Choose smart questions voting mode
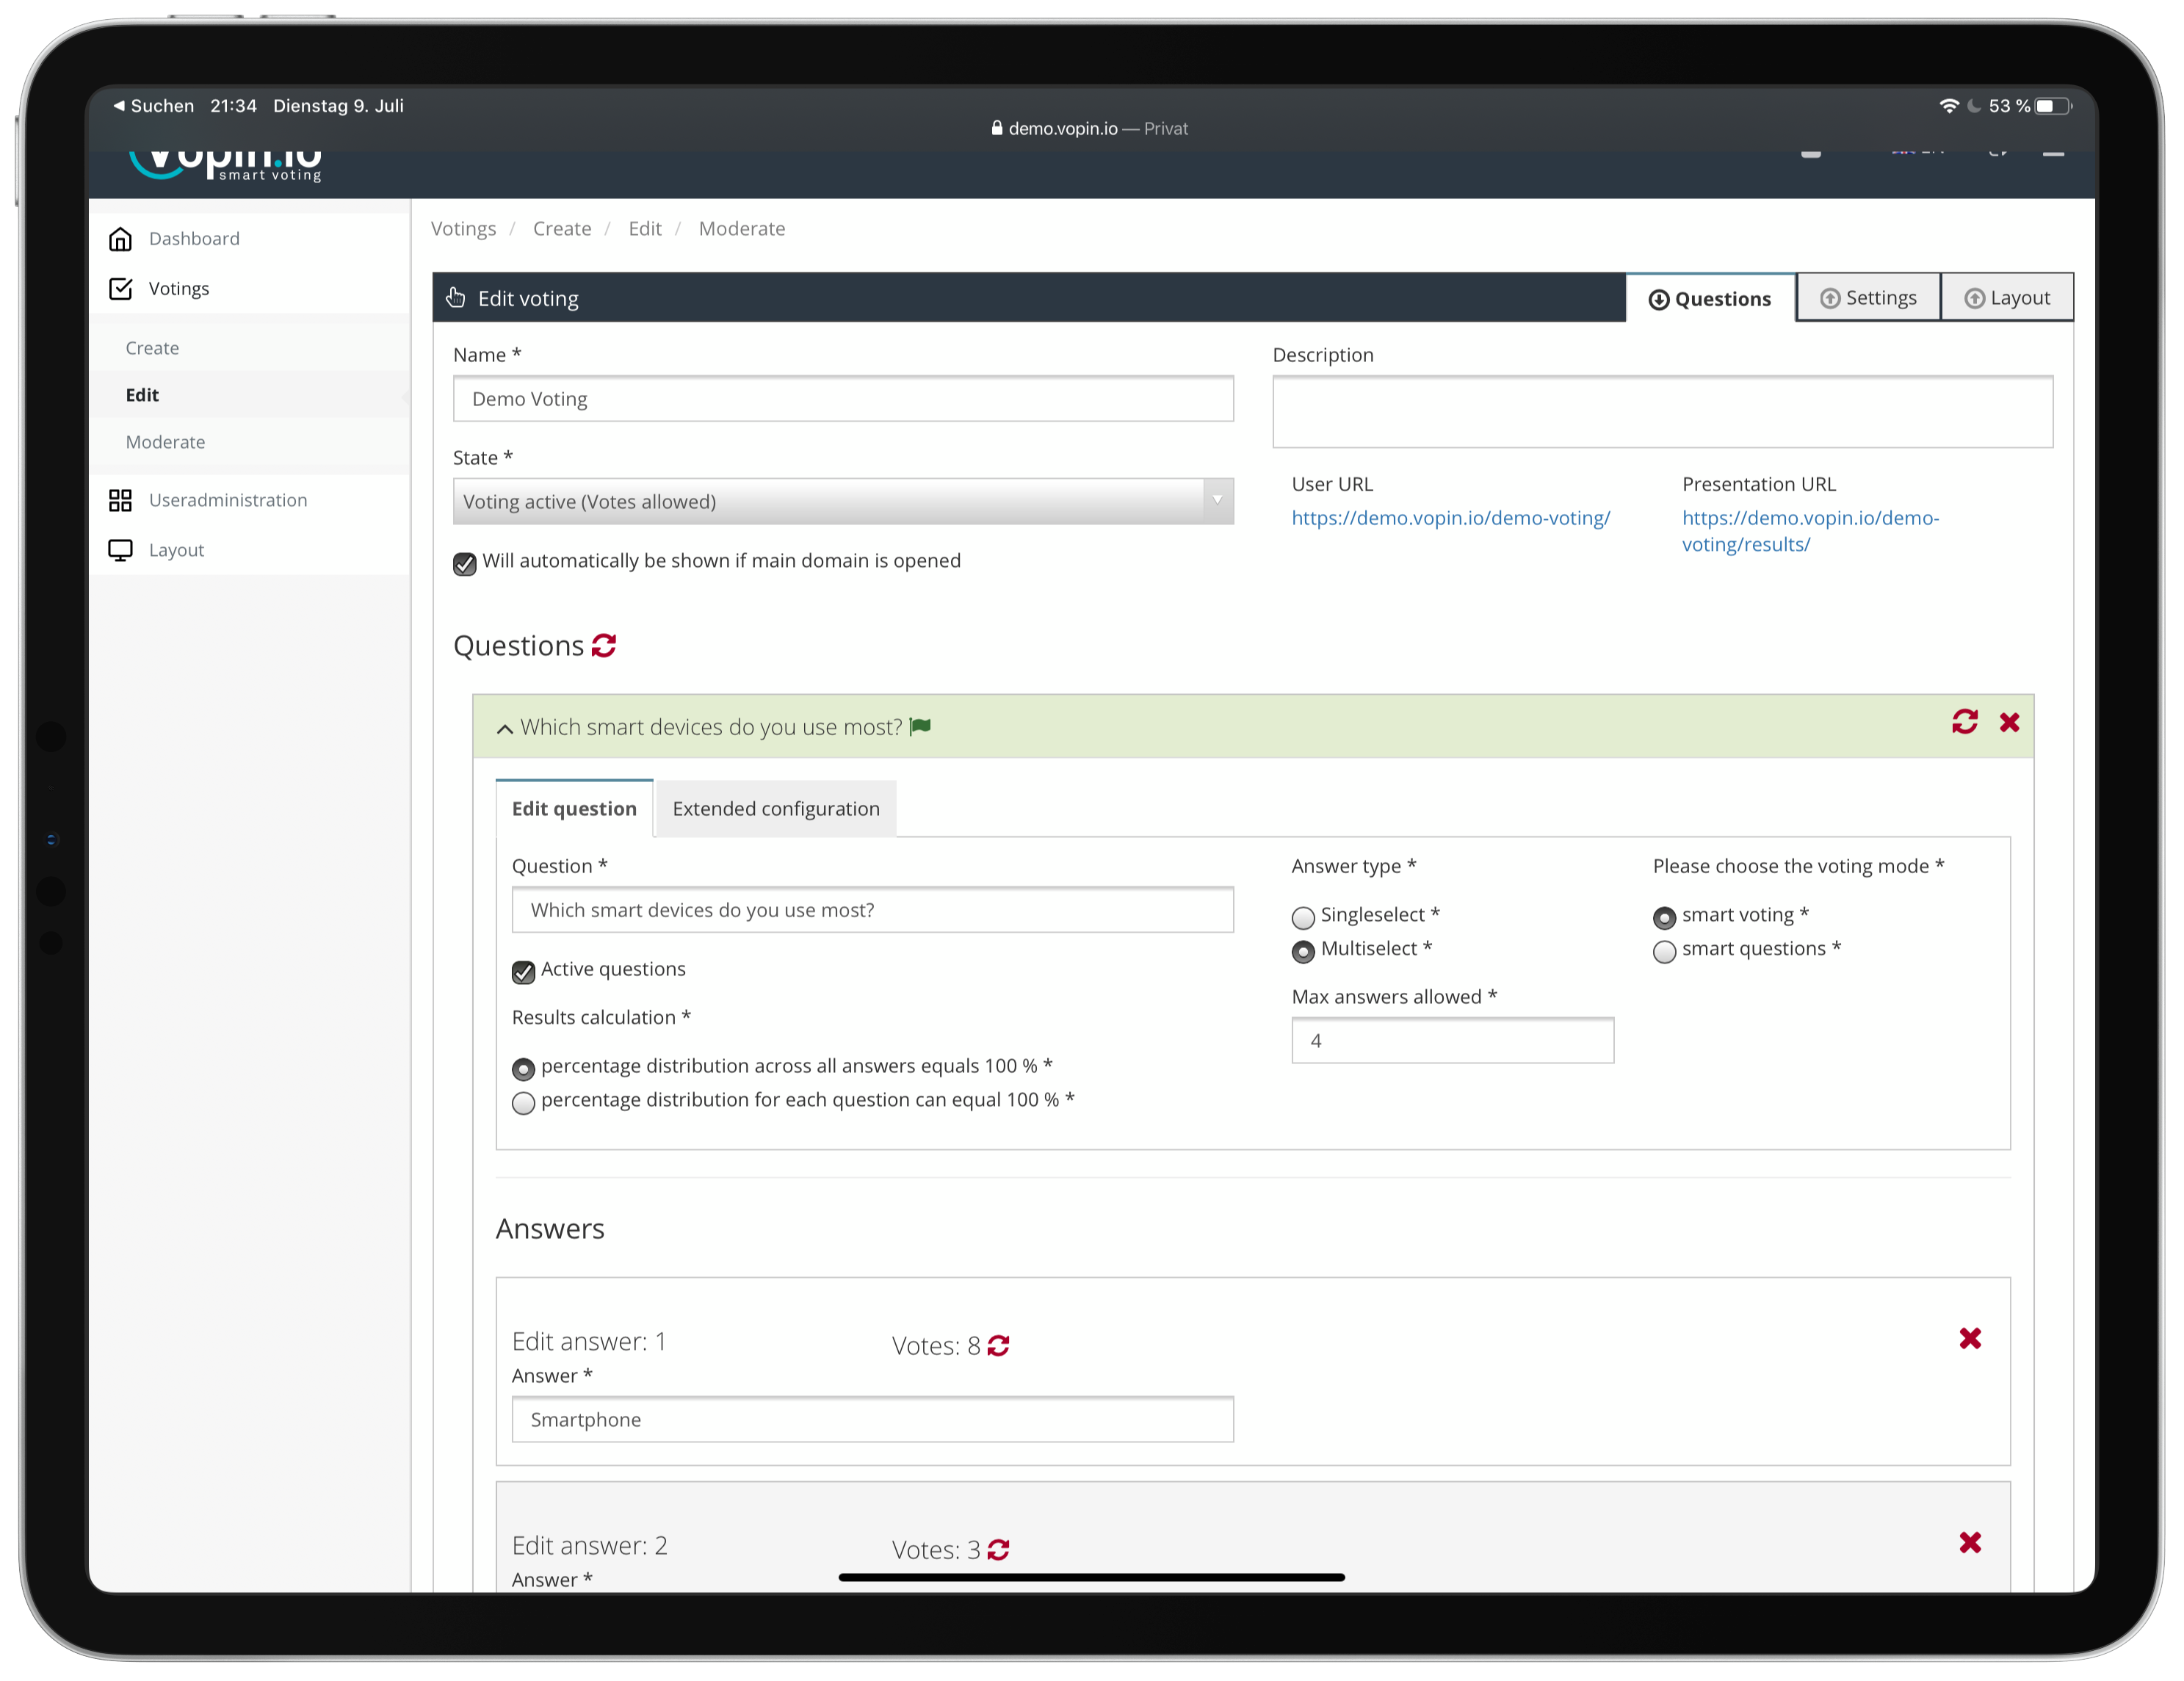 point(1664,951)
